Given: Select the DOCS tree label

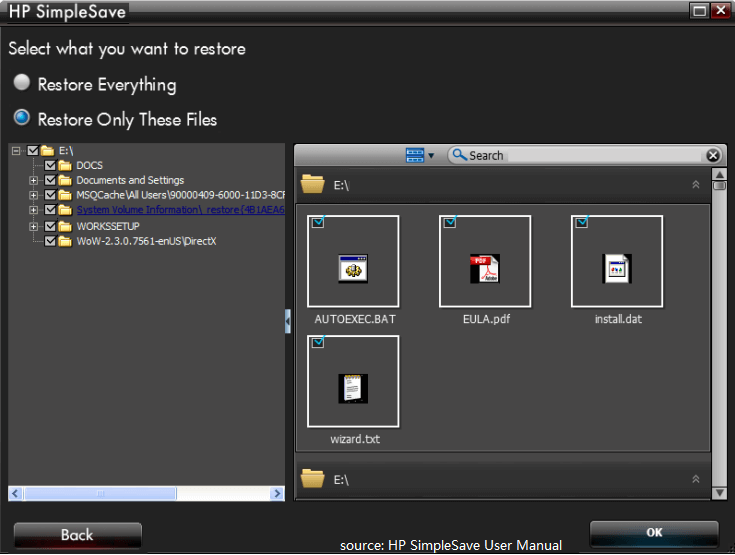Looking at the screenshot, I should (x=90, y=165).
